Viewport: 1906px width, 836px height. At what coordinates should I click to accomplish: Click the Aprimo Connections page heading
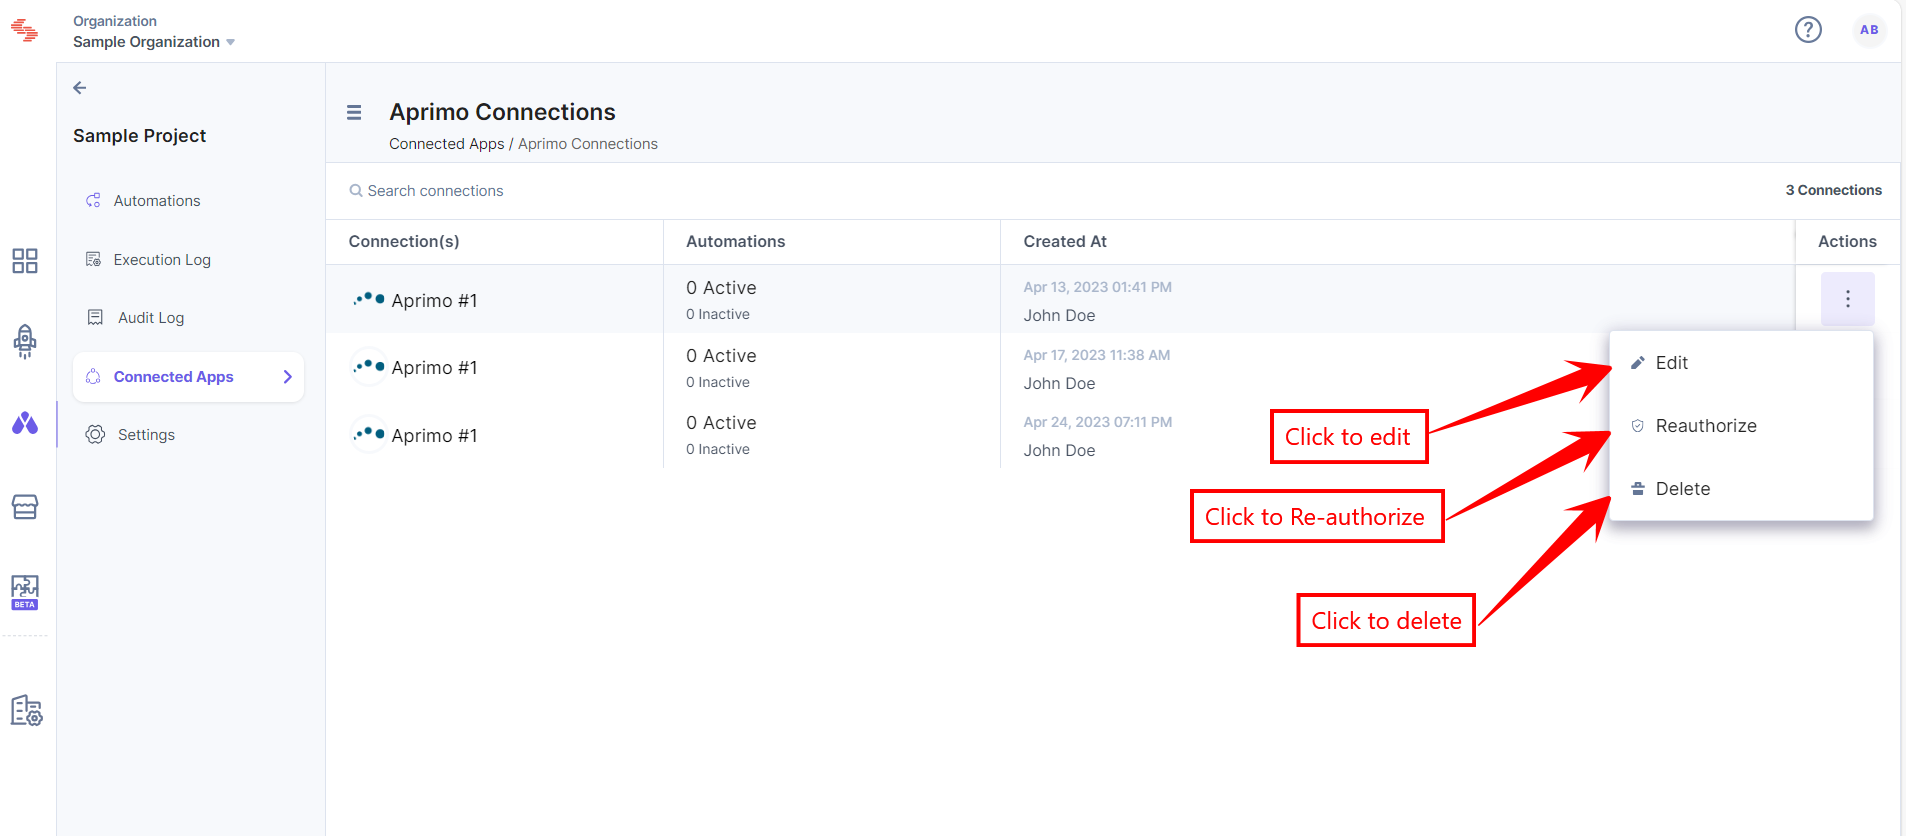[502, 112]
